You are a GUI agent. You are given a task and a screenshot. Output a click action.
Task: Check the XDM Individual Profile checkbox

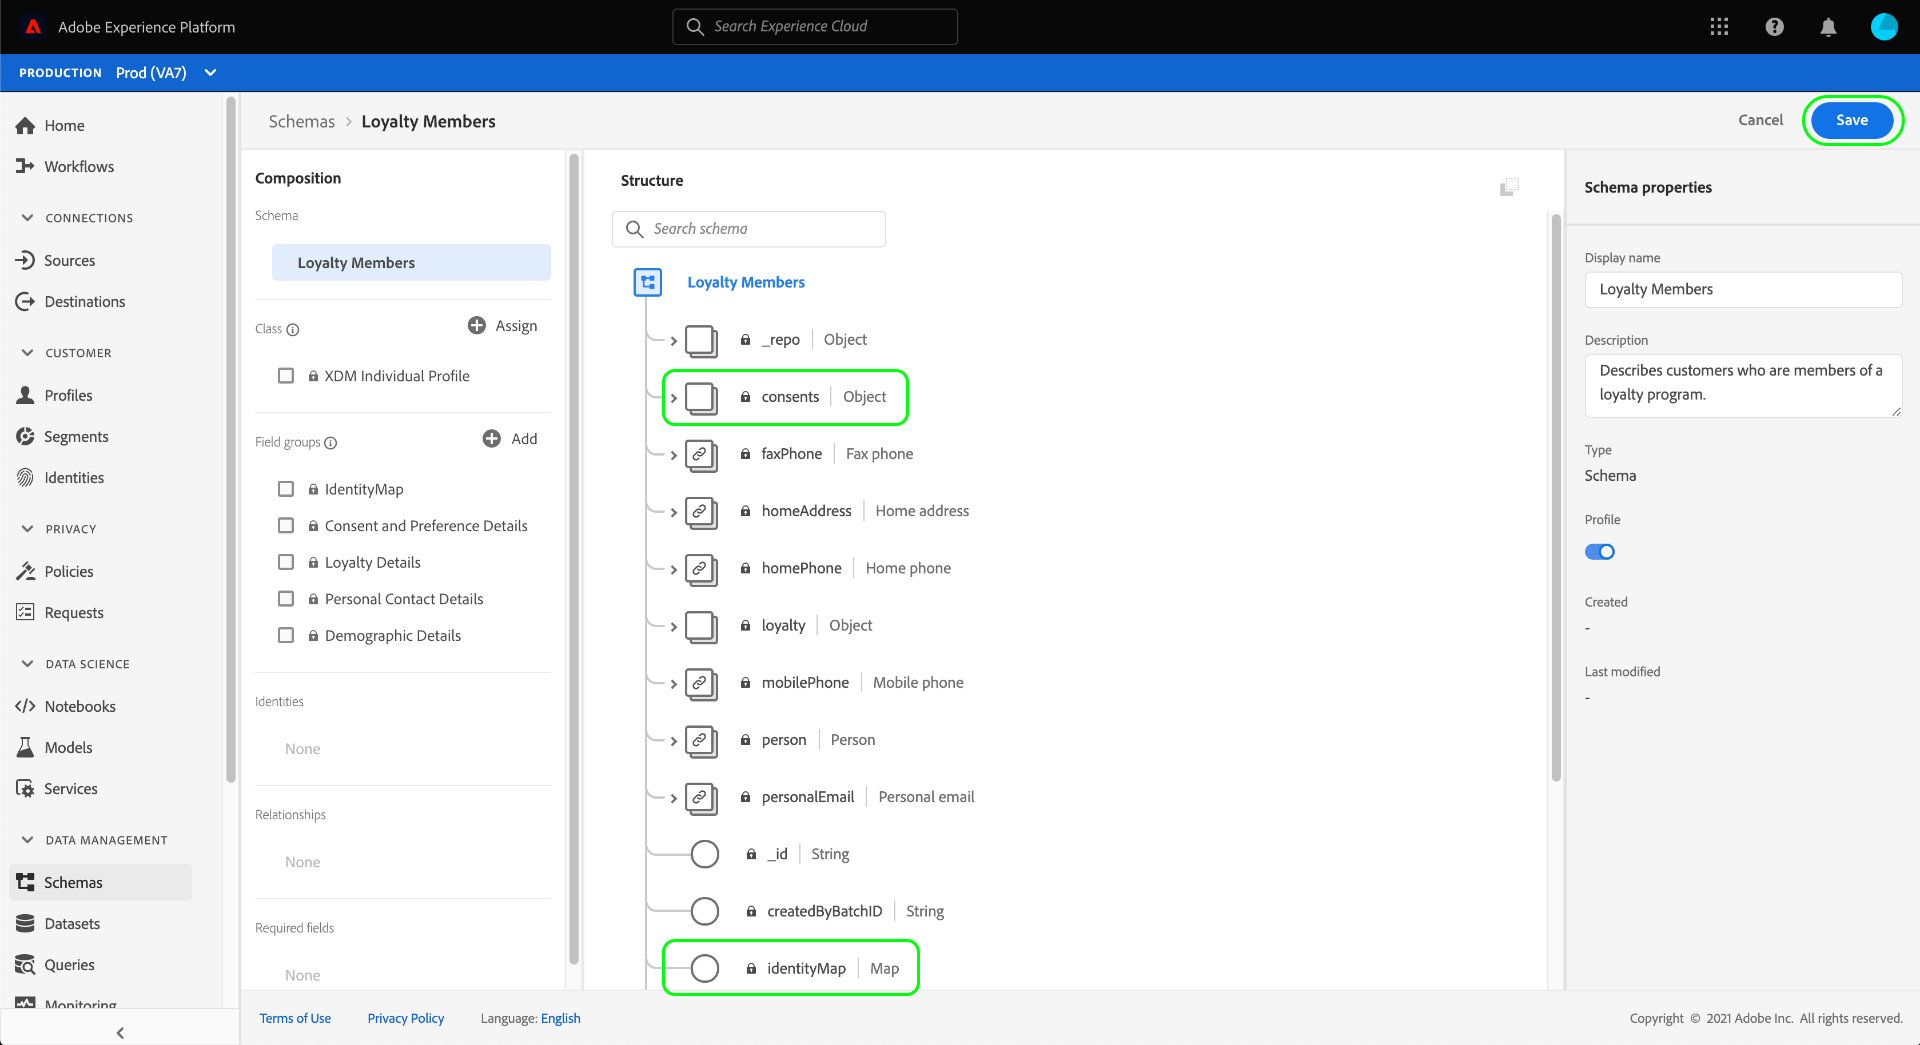(286, 376)
